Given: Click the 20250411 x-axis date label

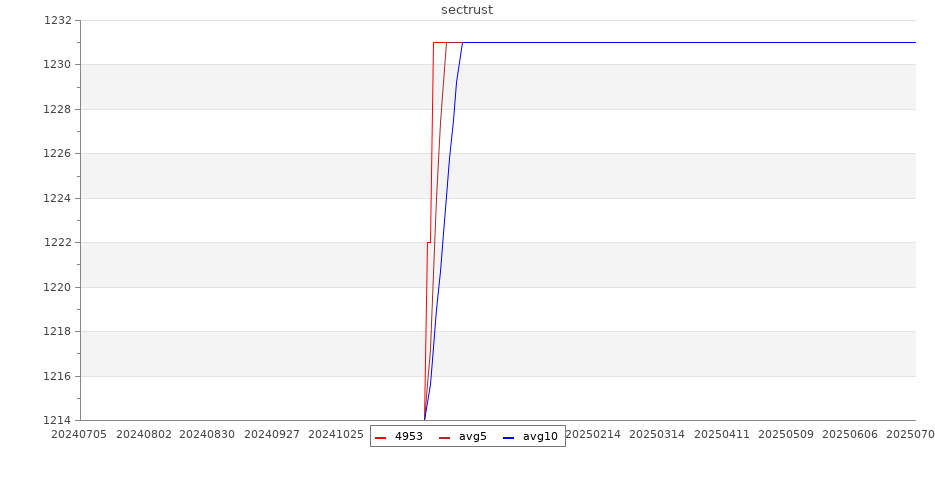Looking at the screenshot, I should tap(721, 435).
